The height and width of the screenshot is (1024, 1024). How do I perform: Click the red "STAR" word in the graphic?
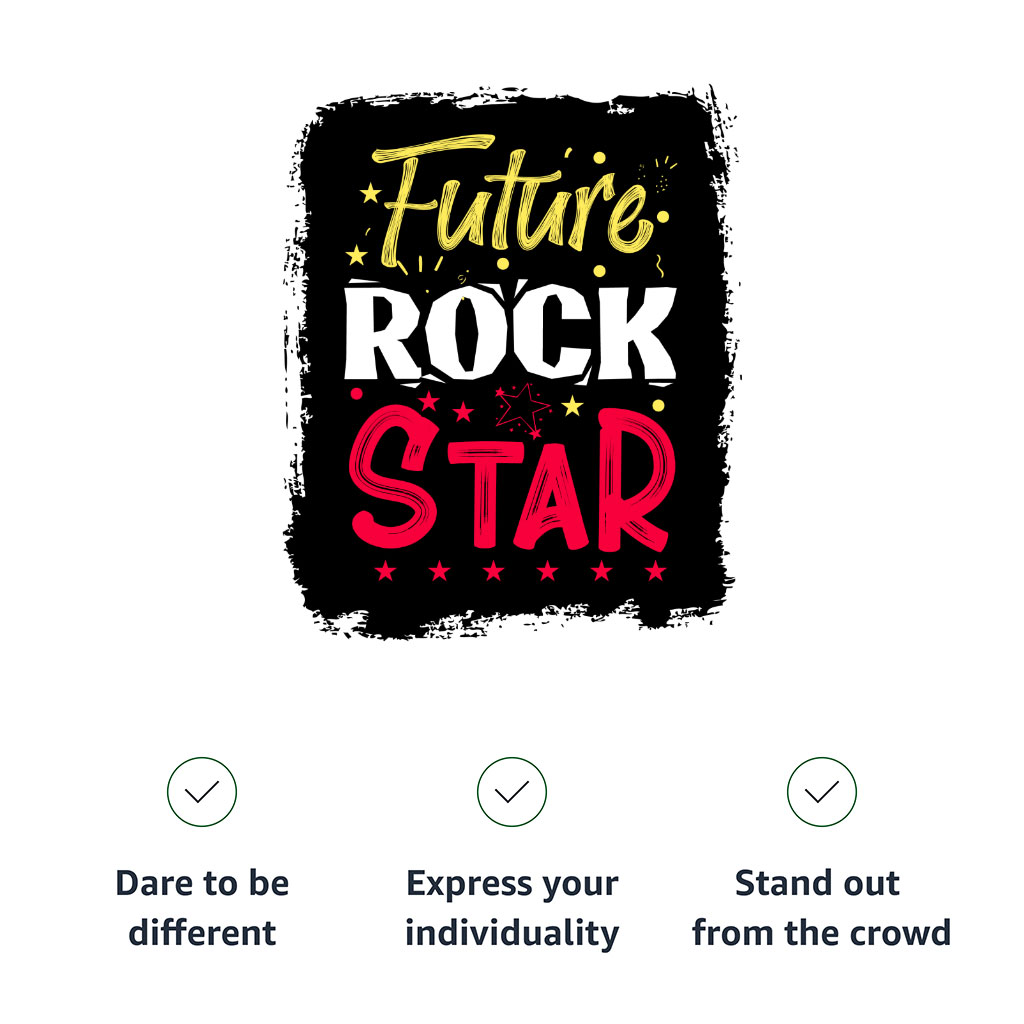[x=508, y=482]
